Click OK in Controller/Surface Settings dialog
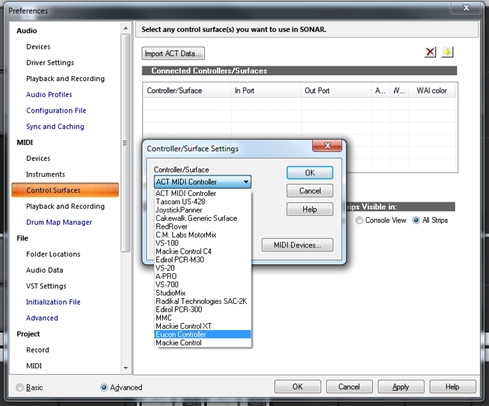 [x=310, y=173]
